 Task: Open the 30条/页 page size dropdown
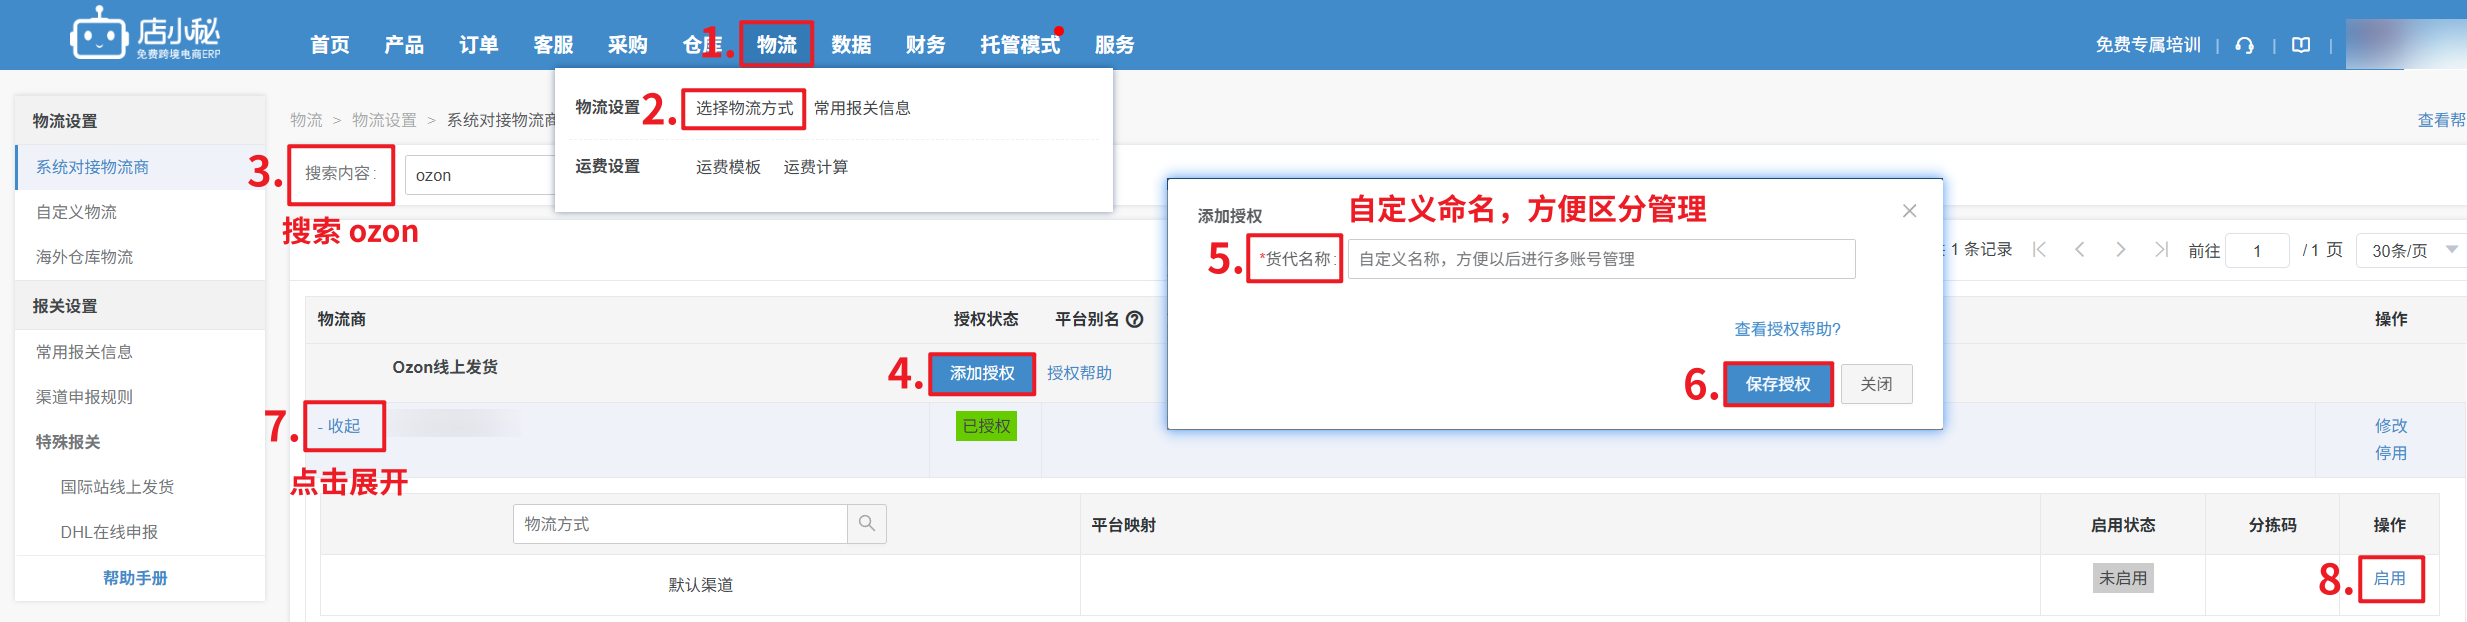[2412, 250]
